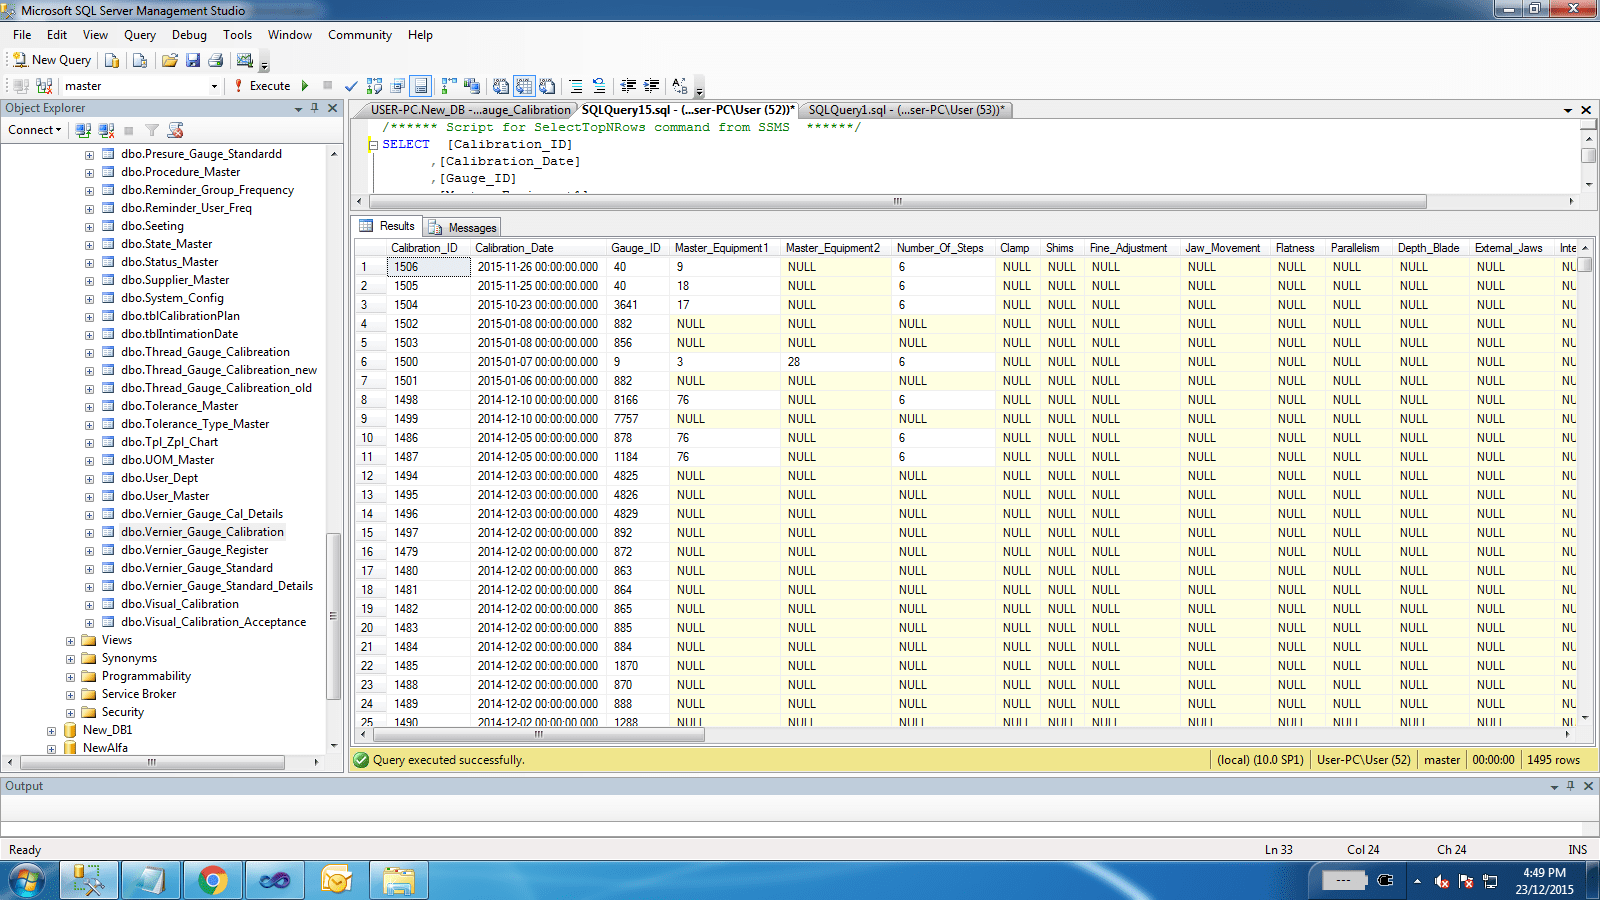The width and height of the screenshot is (1600, 900).
Task: Click the Parse query checkmark icon
Action: (350, 85)
